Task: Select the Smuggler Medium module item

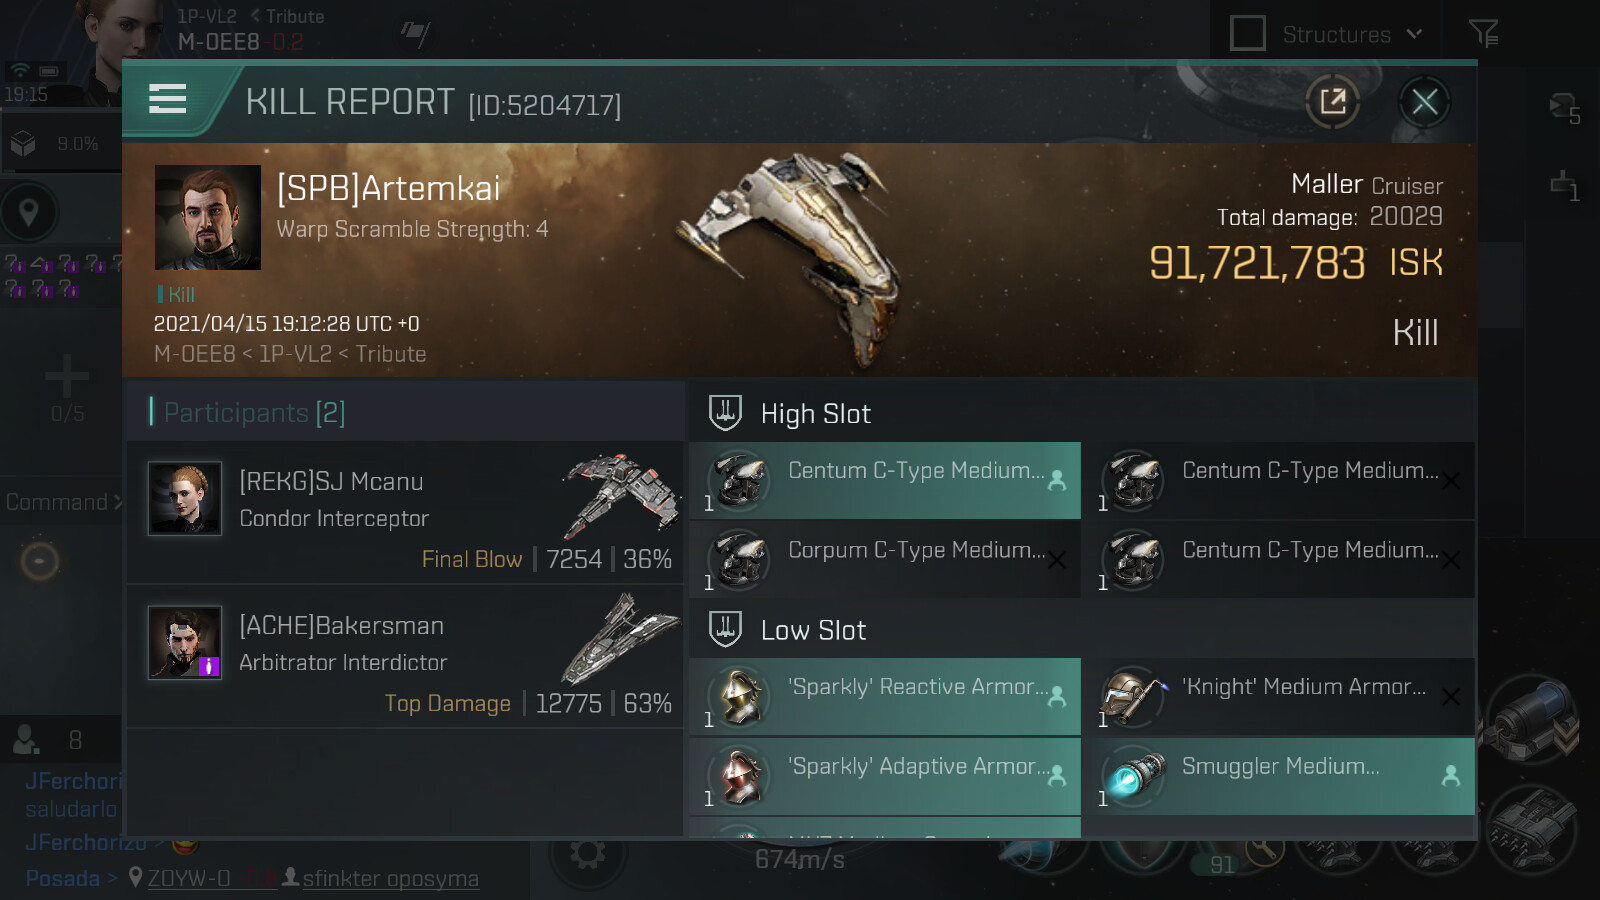Action: click(x=1280, y=777)
